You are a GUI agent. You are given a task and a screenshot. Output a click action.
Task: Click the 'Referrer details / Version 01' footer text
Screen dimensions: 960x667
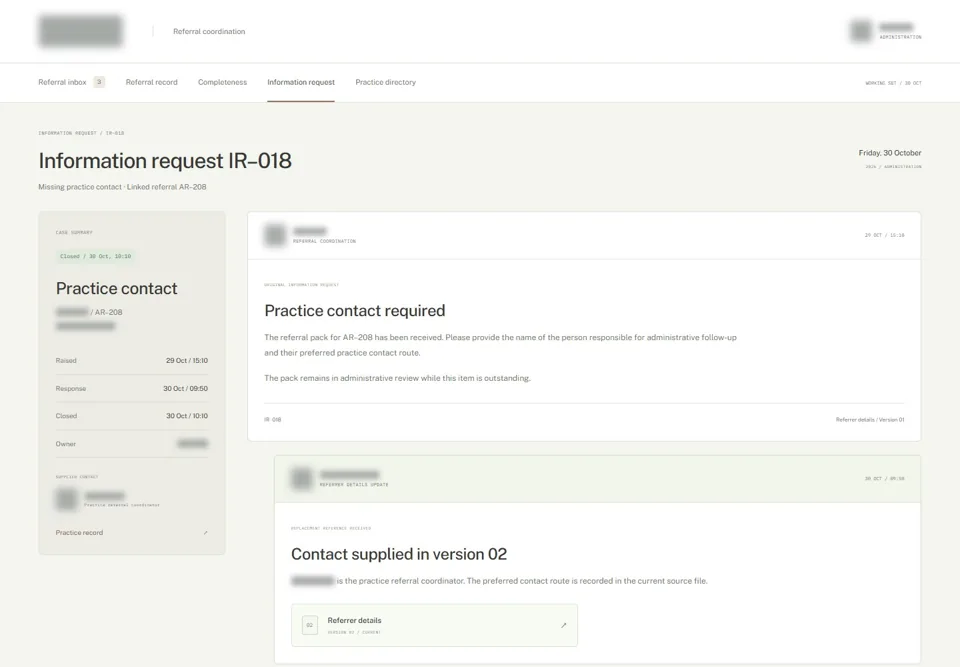click(869, 420)
